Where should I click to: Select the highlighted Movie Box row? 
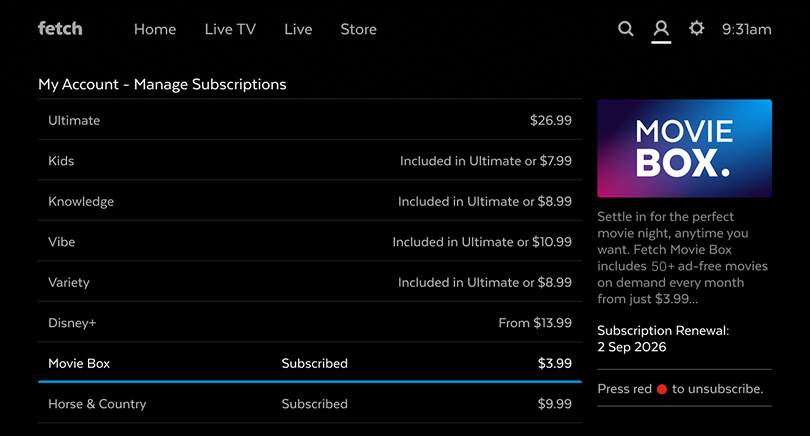click(310, 363)
